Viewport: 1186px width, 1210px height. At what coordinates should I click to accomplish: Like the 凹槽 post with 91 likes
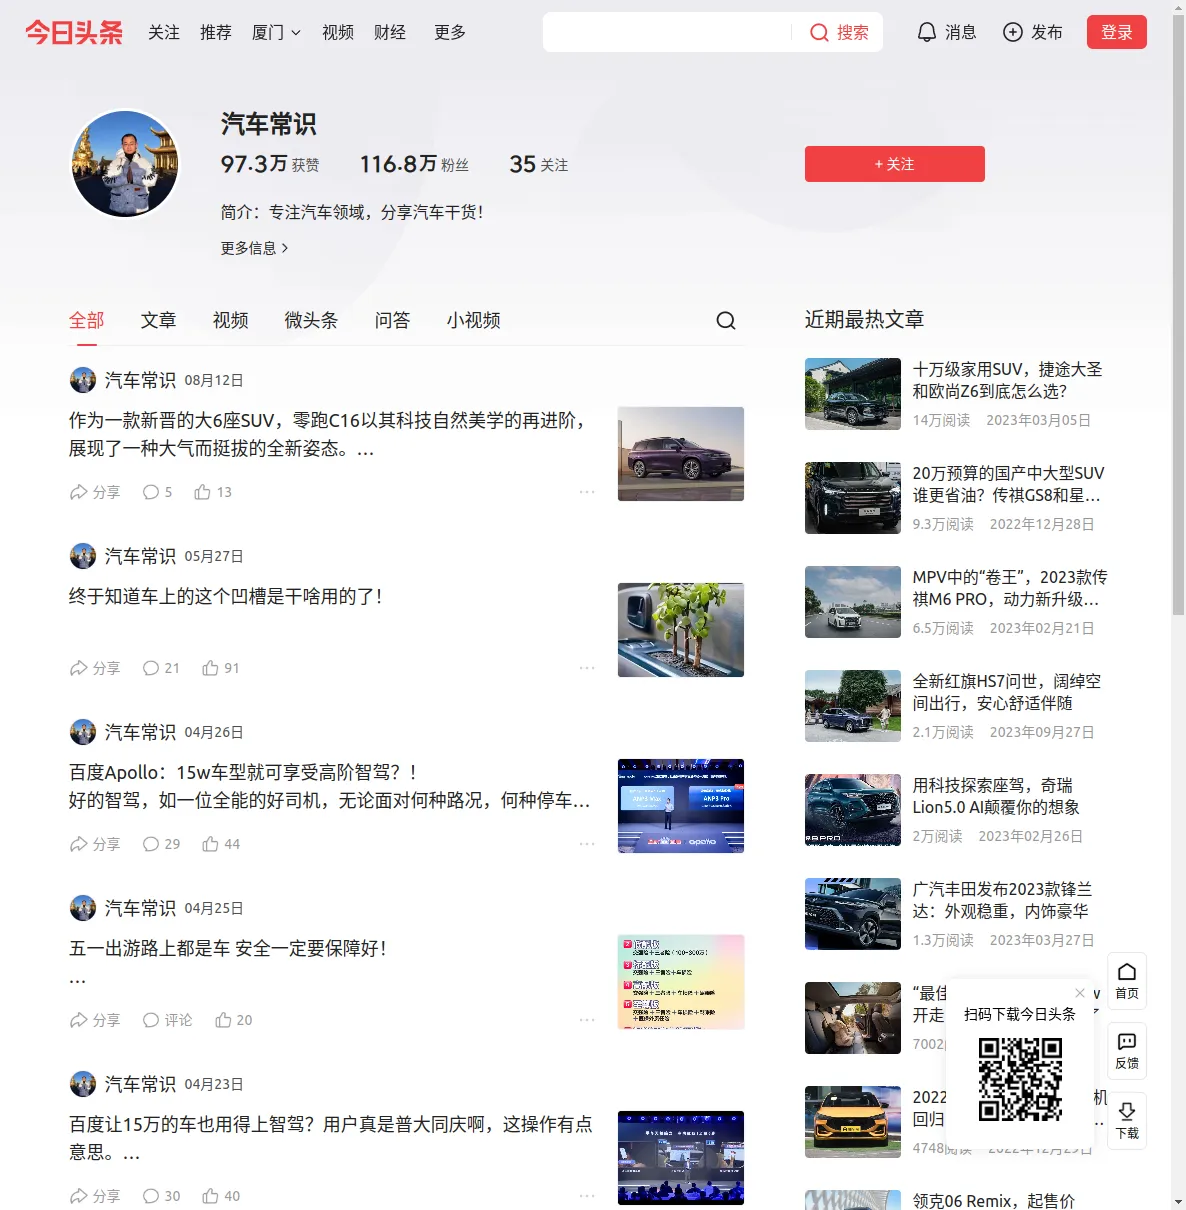coord(221,668)
